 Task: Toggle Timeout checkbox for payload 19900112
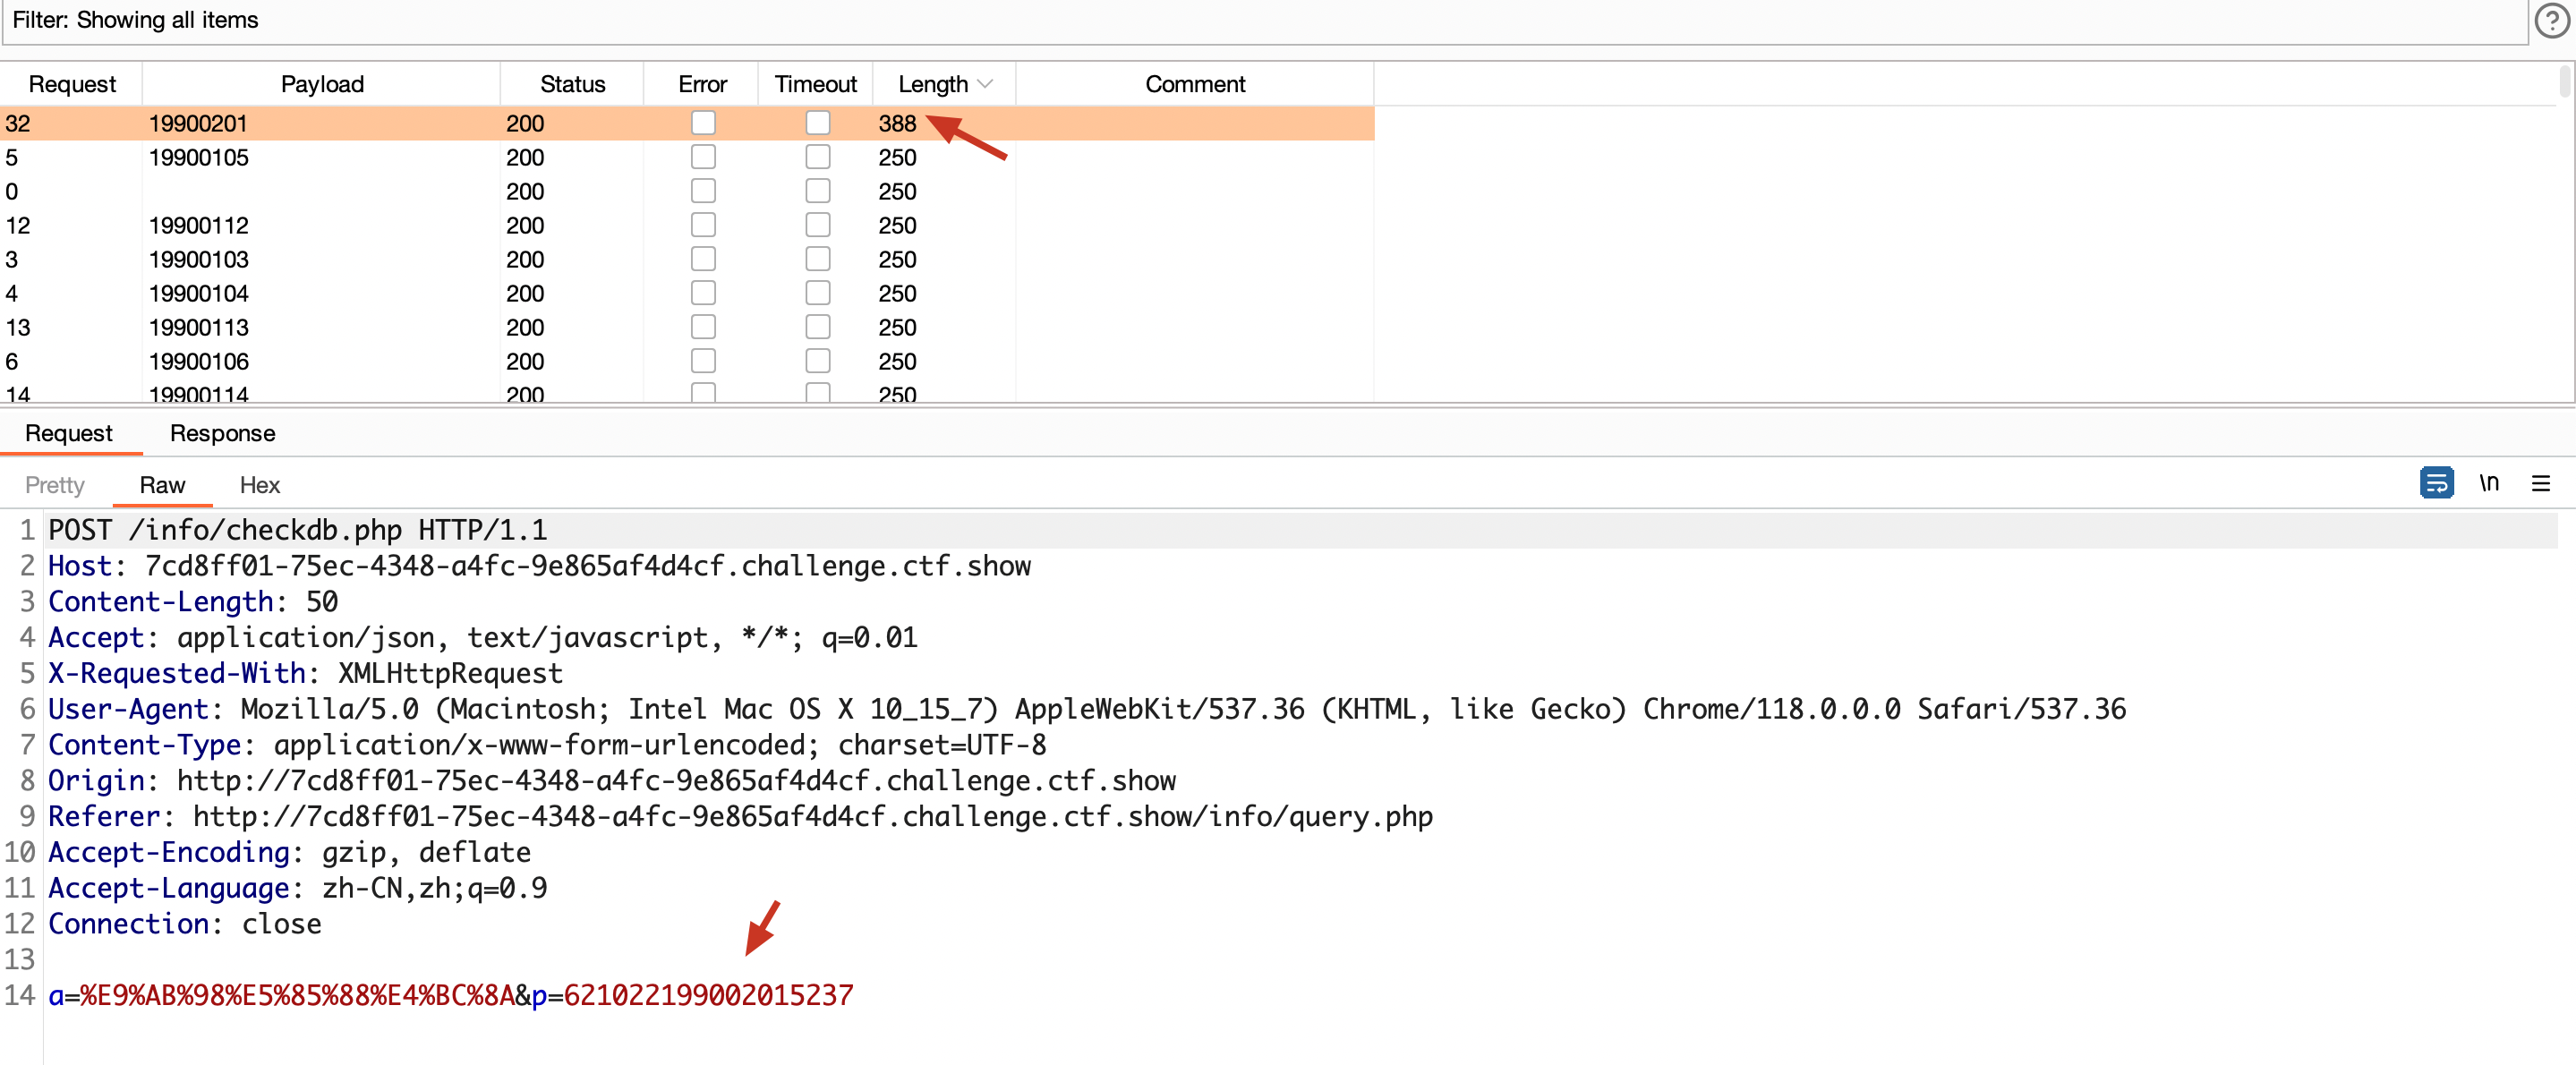coord(818,225)
